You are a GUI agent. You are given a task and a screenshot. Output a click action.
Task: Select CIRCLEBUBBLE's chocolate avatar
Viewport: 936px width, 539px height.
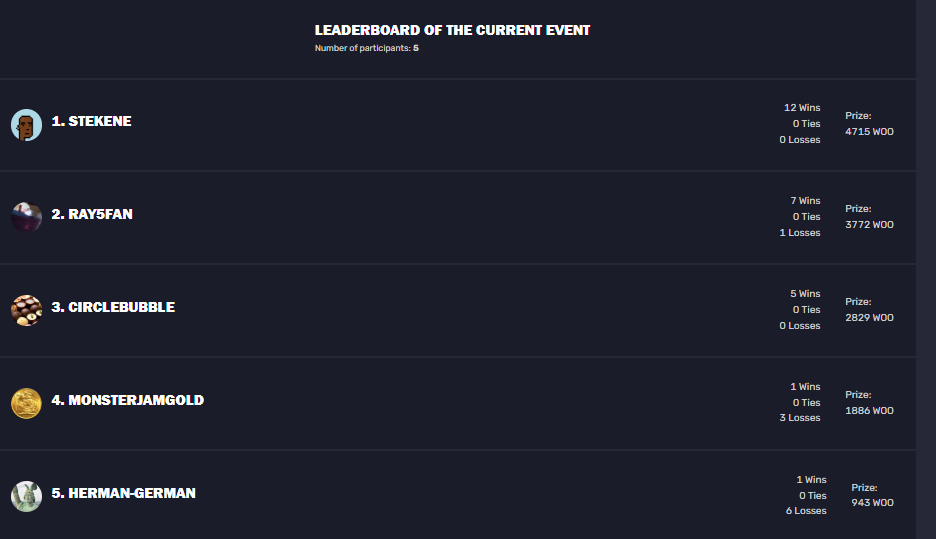pyautogui.click(x=26, y=310)
